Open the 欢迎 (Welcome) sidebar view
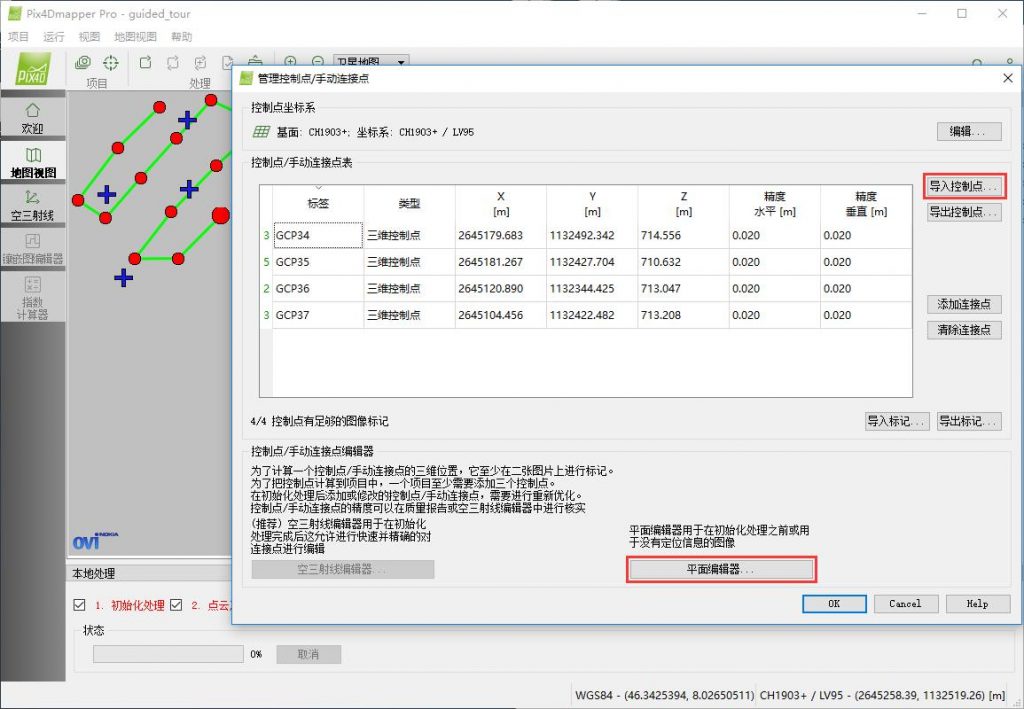 pos(33,117)
